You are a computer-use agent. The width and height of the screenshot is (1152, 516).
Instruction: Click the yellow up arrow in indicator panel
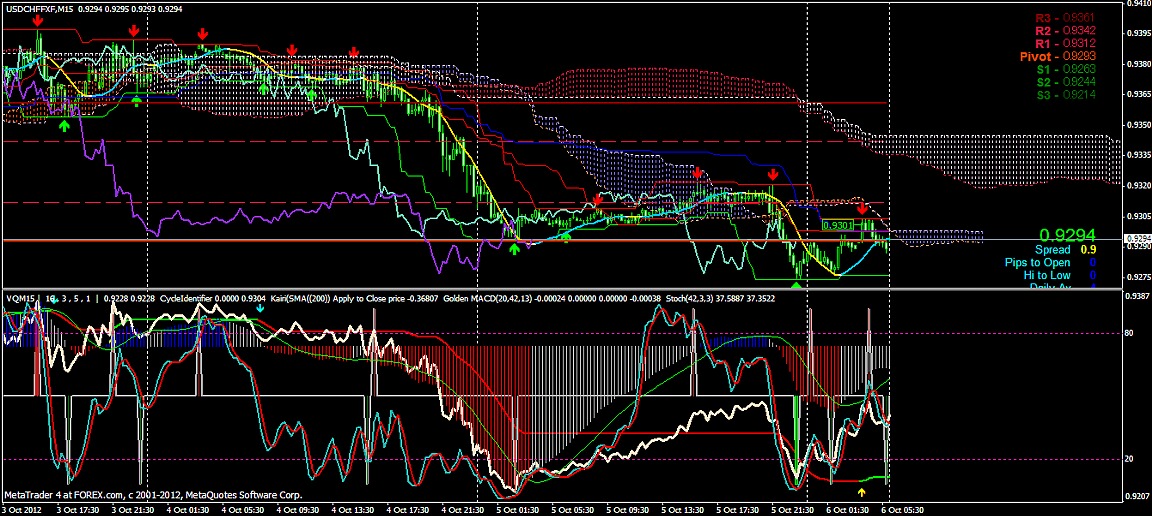[862, 491]
